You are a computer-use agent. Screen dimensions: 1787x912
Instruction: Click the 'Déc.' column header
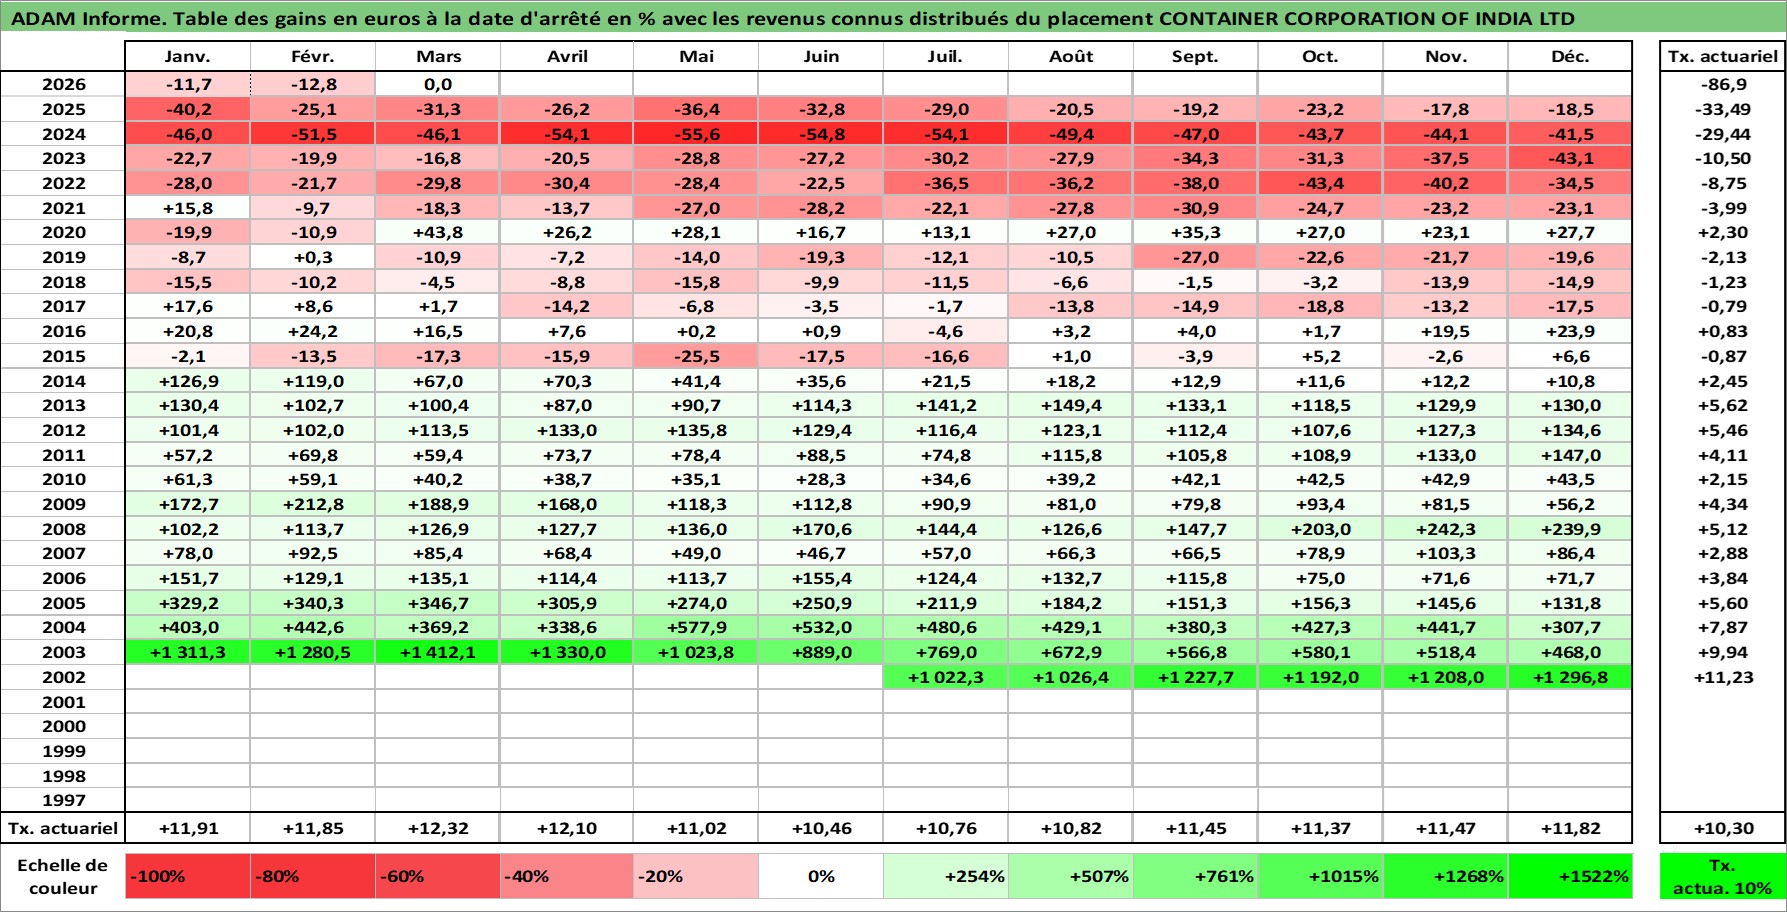tap(1570, 56)
